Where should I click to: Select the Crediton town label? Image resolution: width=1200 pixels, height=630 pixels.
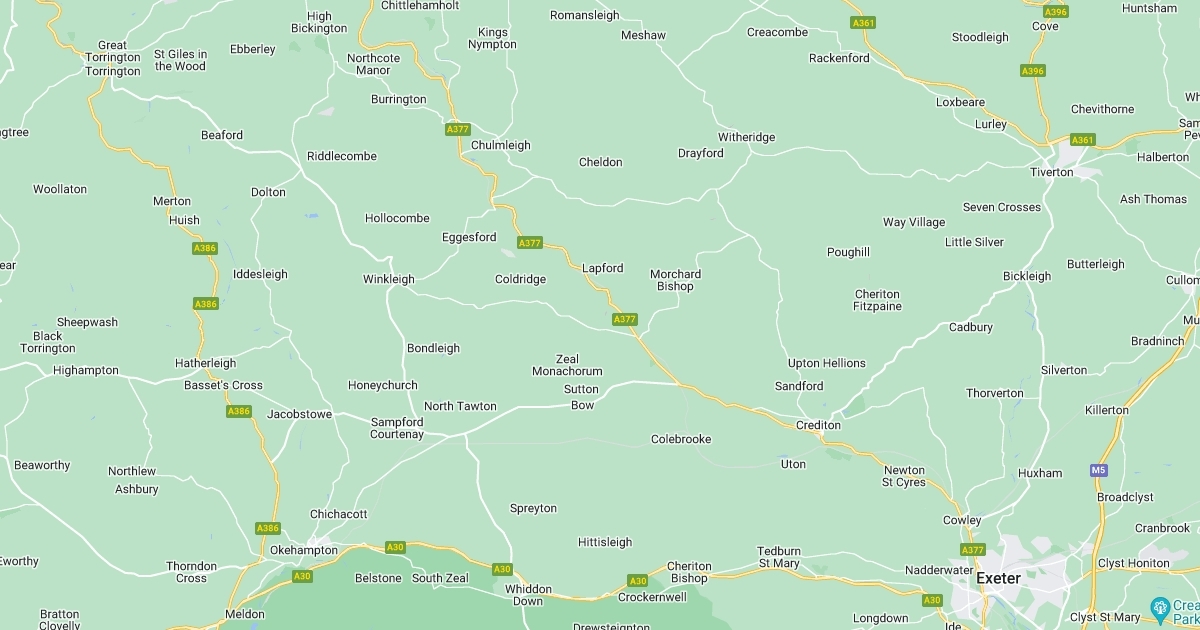pyautogui.click(x=818, y=425)
